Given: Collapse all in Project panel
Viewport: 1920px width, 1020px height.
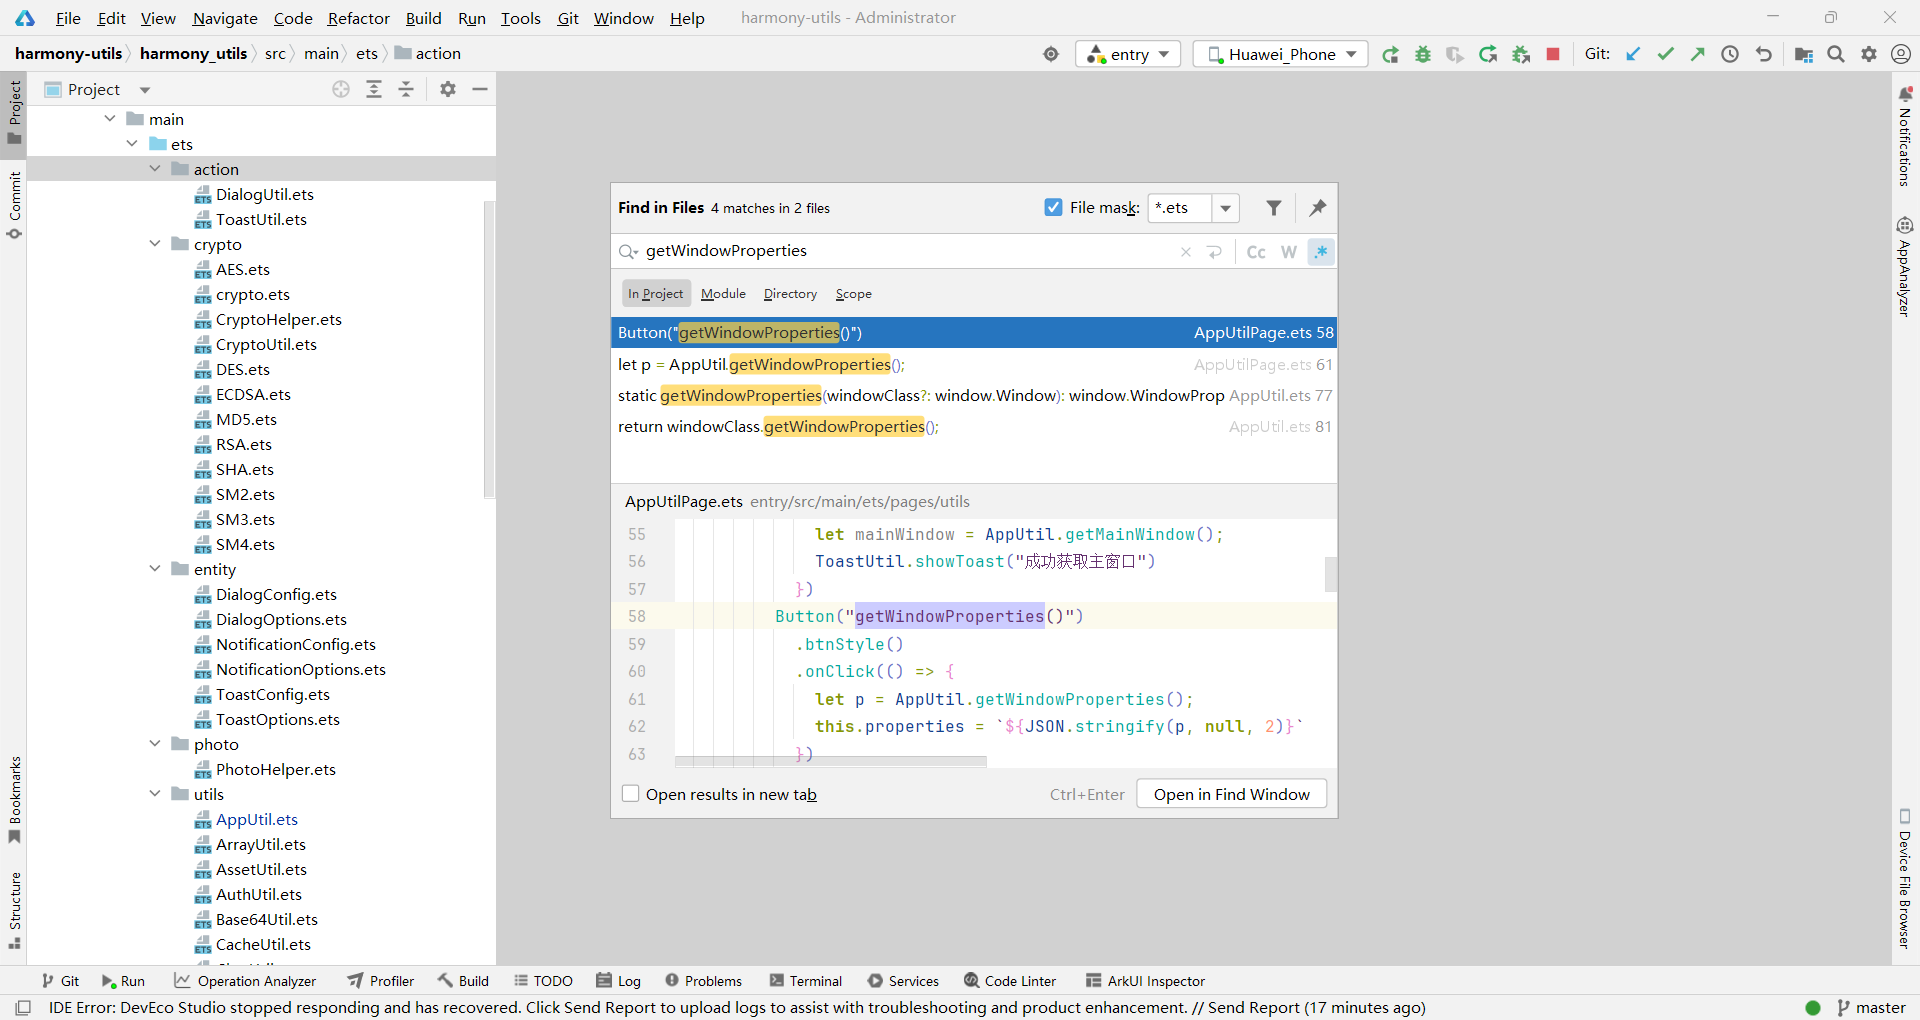Looking at the screenshot, I should [406, 89].
